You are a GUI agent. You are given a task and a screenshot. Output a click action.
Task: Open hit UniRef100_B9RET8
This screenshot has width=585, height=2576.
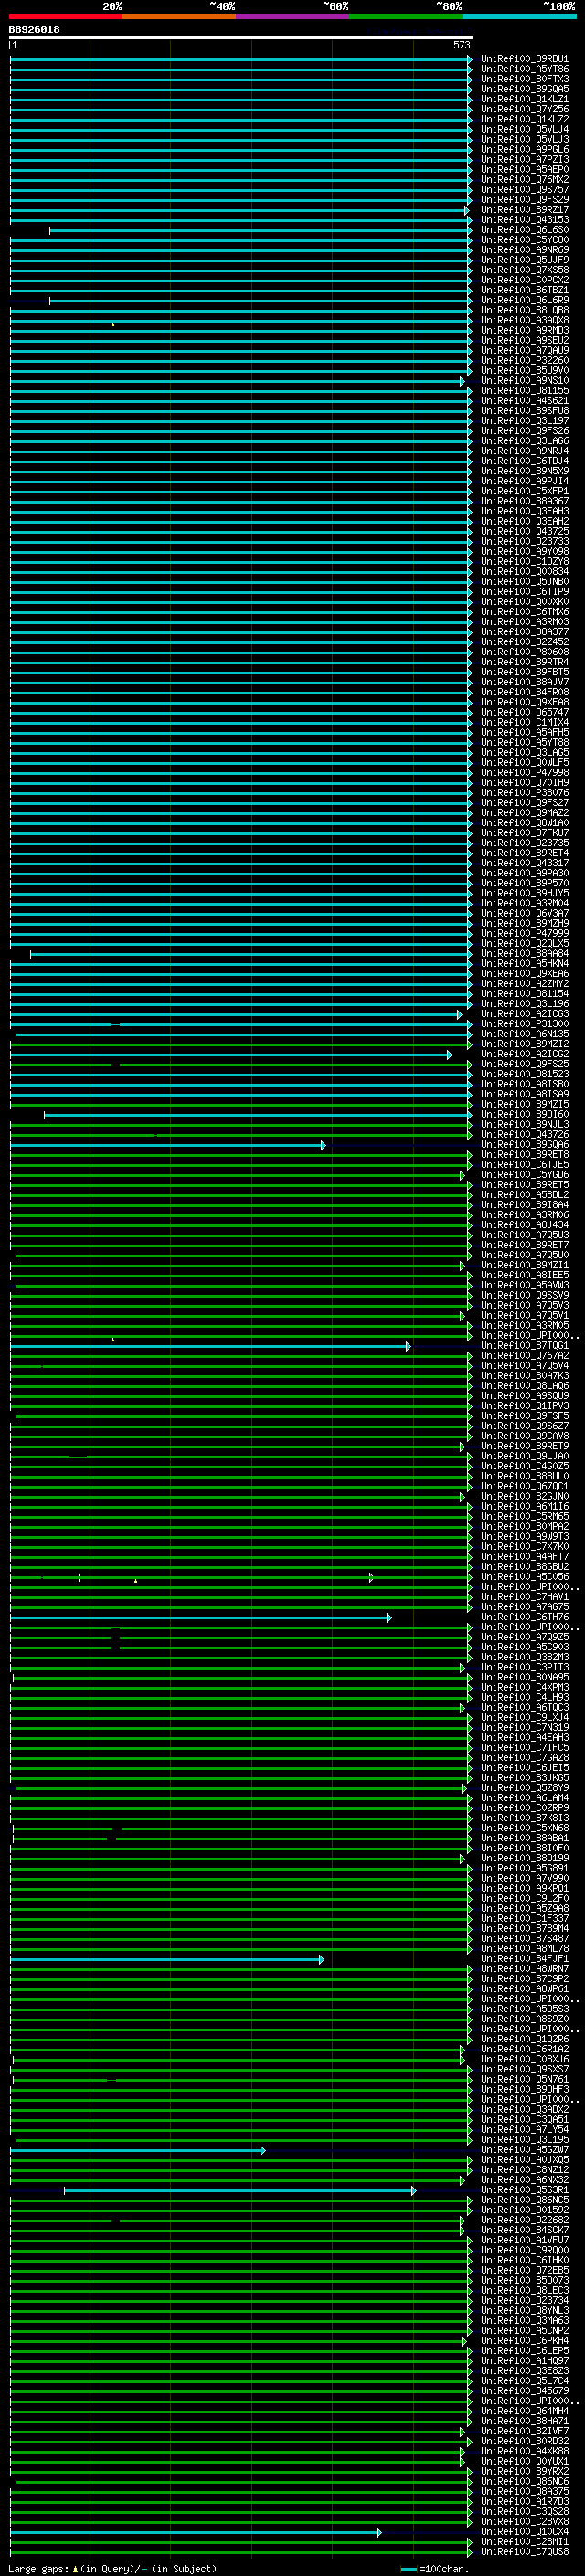pyautogui.click(x=524, y=1155)
